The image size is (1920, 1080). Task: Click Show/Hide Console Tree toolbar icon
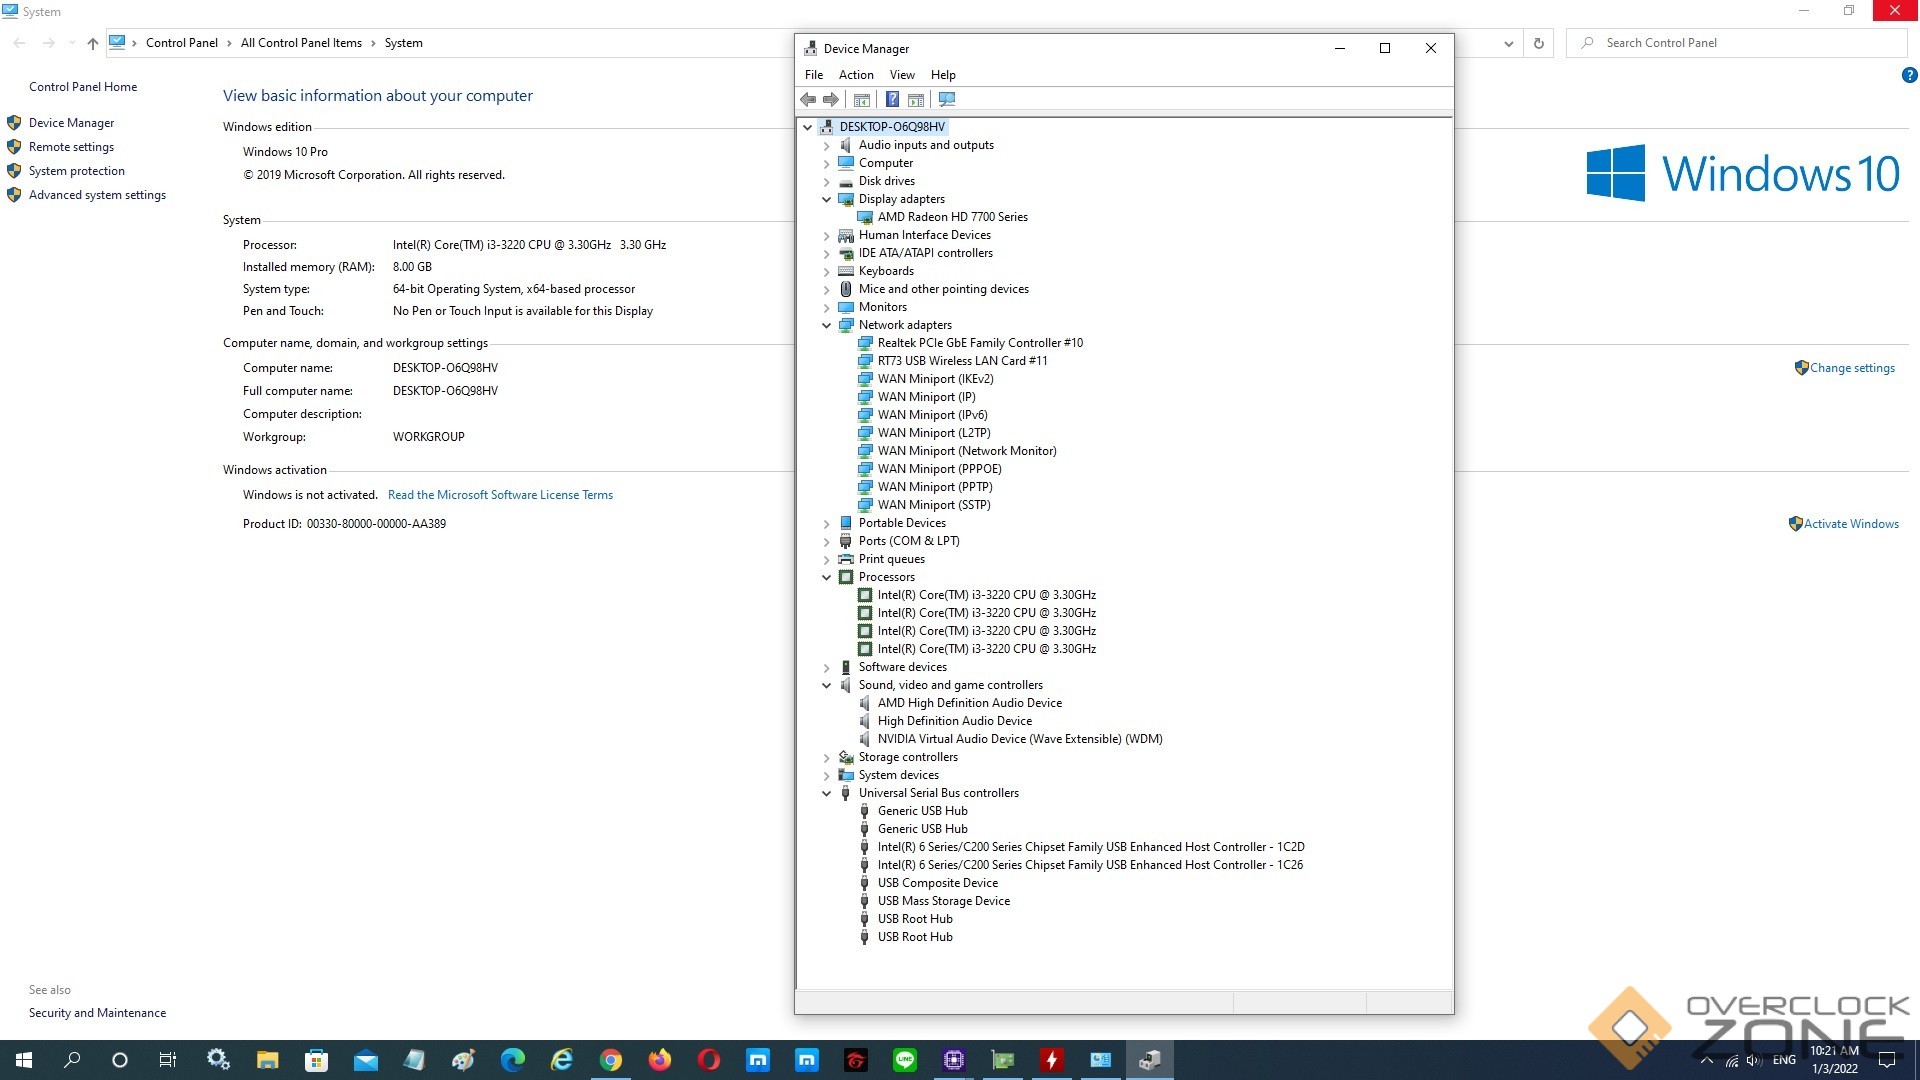point(862,99)
